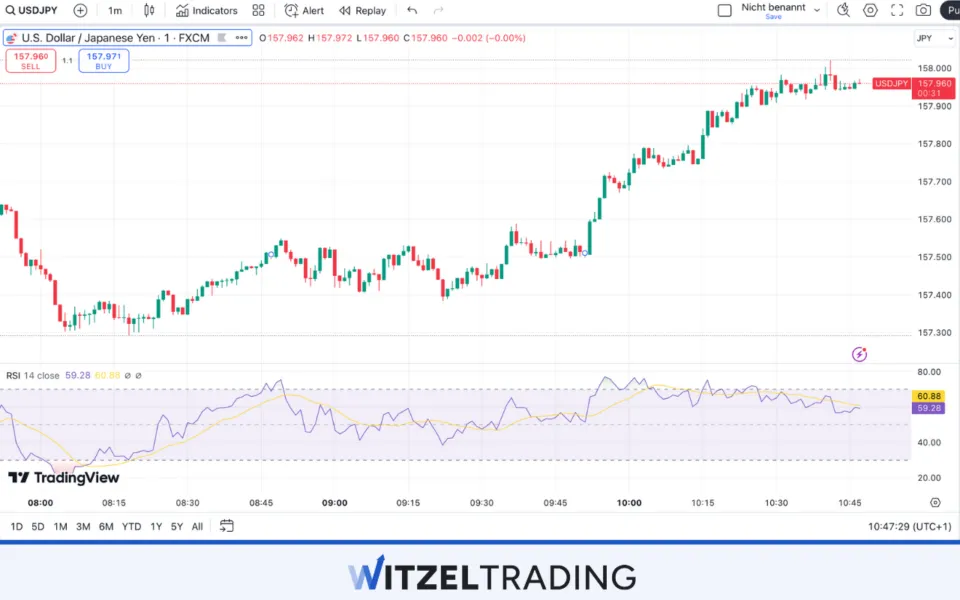Select the YTD range tab

click(x=130, y=526)
